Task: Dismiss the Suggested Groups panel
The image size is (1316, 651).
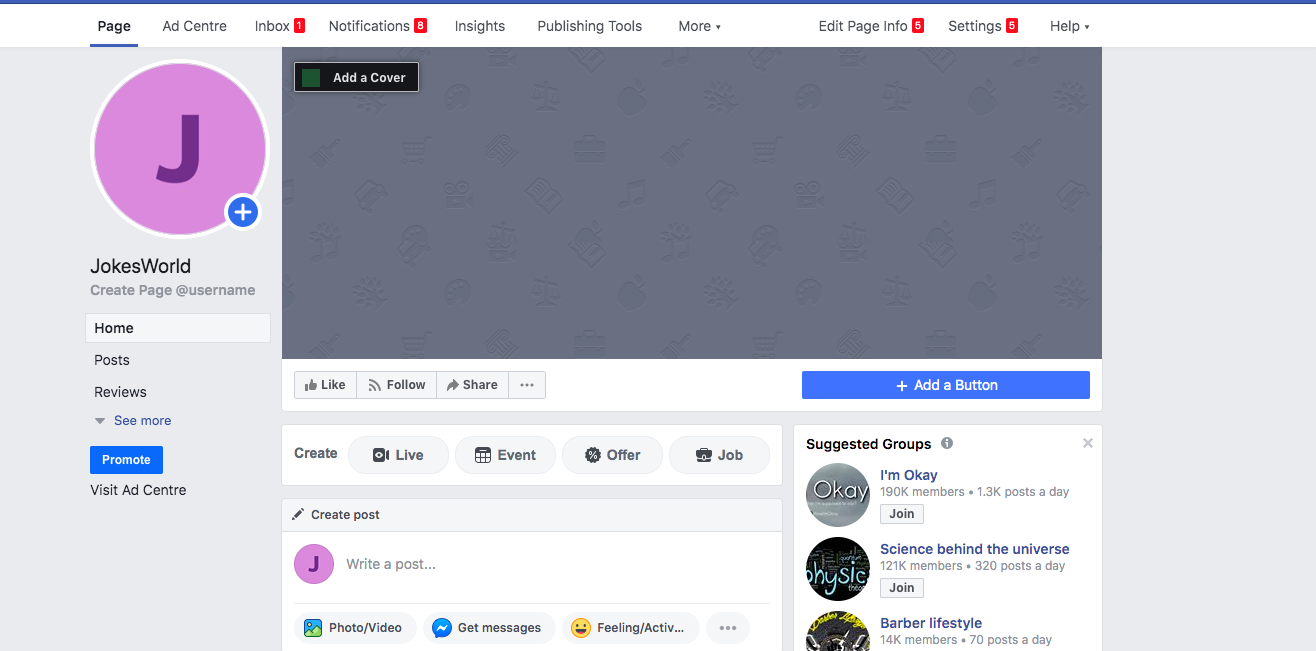Action: pyautogui.click(x=1088, y=443)
